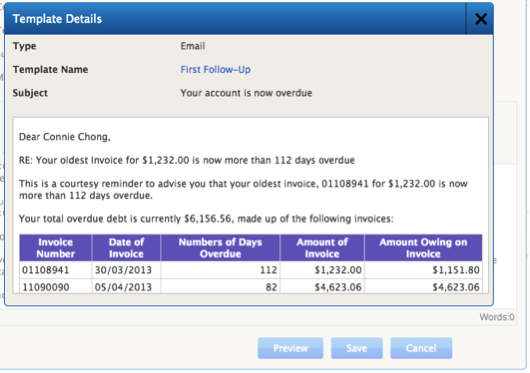Screen dimensions: 530x373
Task: Click the Template Details title text
Action: point(57,19)
